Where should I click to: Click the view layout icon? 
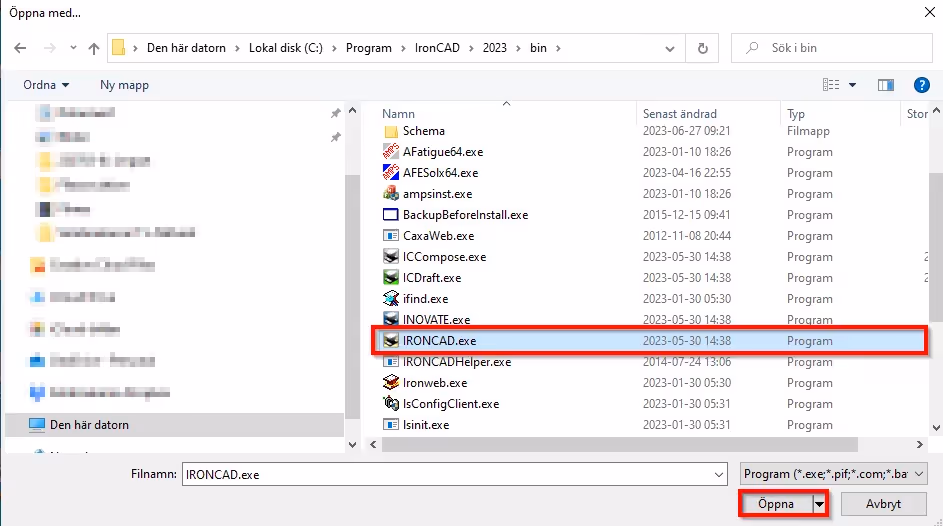pyautogui.click(x=831, y=85)
